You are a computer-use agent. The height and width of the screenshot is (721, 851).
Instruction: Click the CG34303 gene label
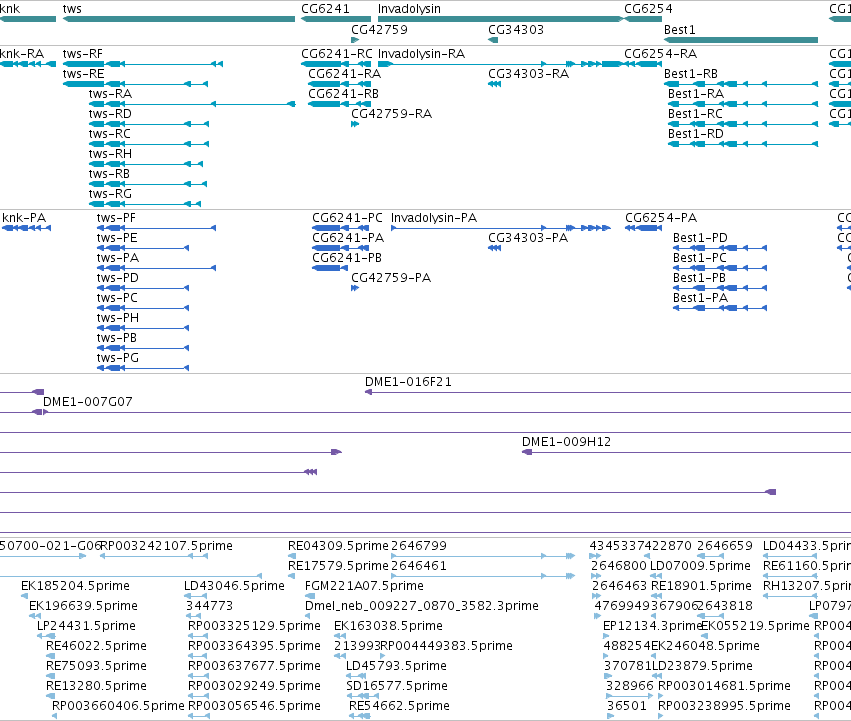click(516, 29)
